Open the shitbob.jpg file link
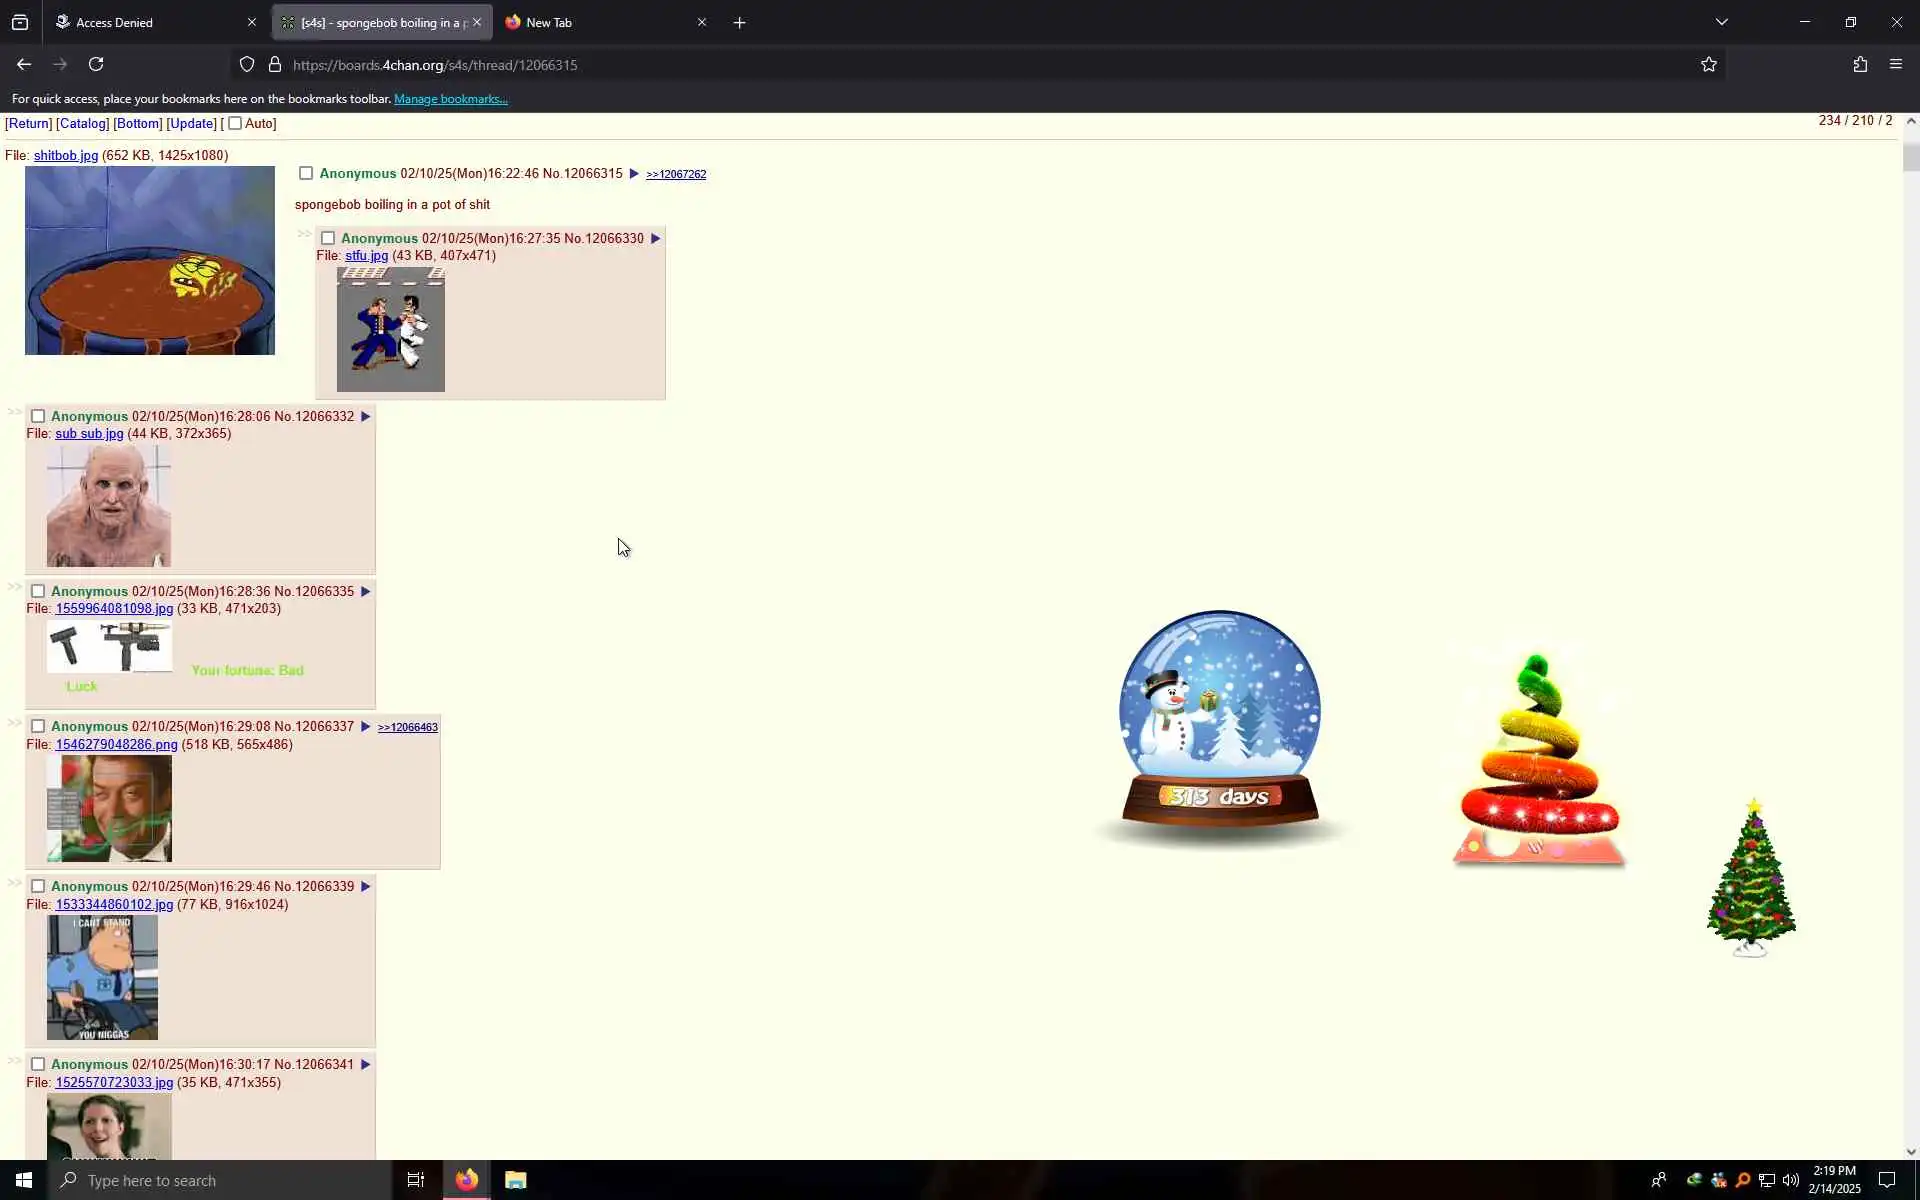1920x1200 pixels. 66,155
